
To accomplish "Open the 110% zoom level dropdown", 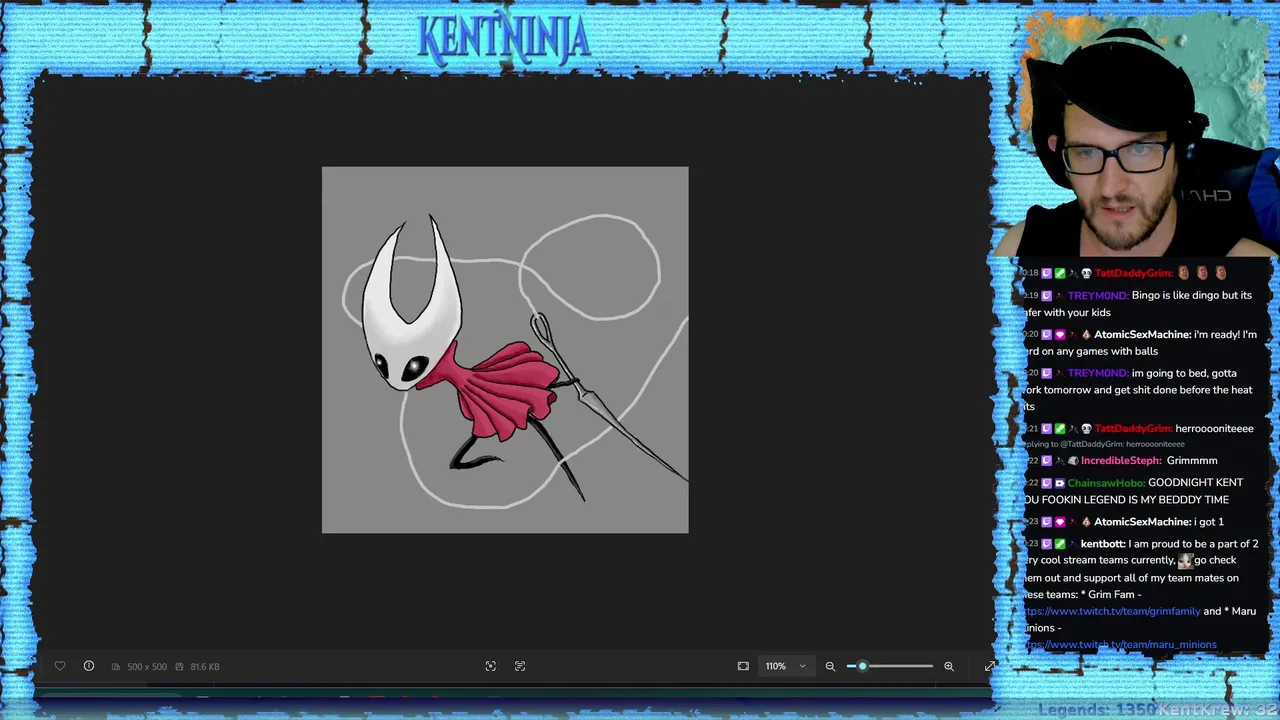I will [786, 666].
